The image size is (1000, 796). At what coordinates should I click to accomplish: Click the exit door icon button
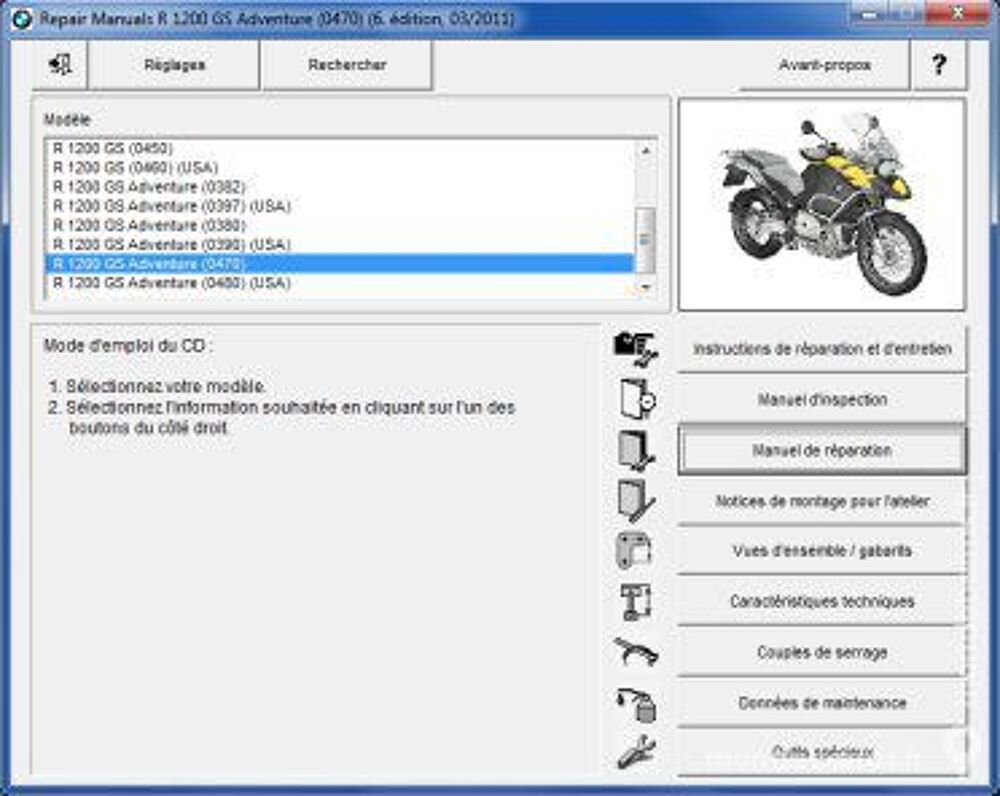click(x=61, y=65)
